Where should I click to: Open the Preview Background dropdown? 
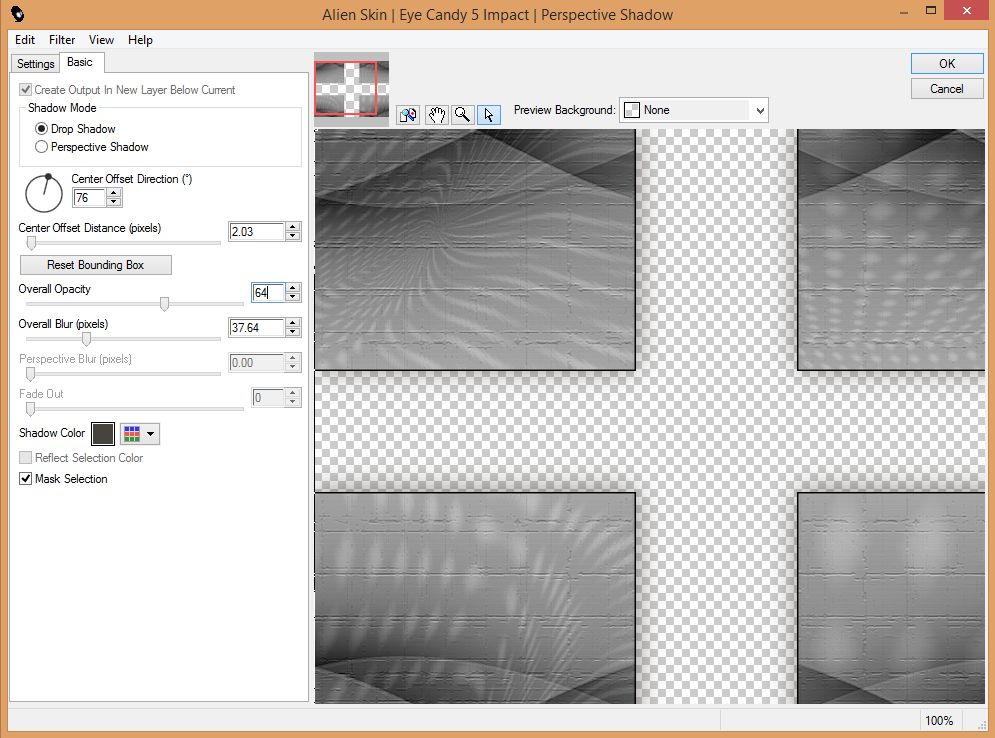tap(694, 110)
